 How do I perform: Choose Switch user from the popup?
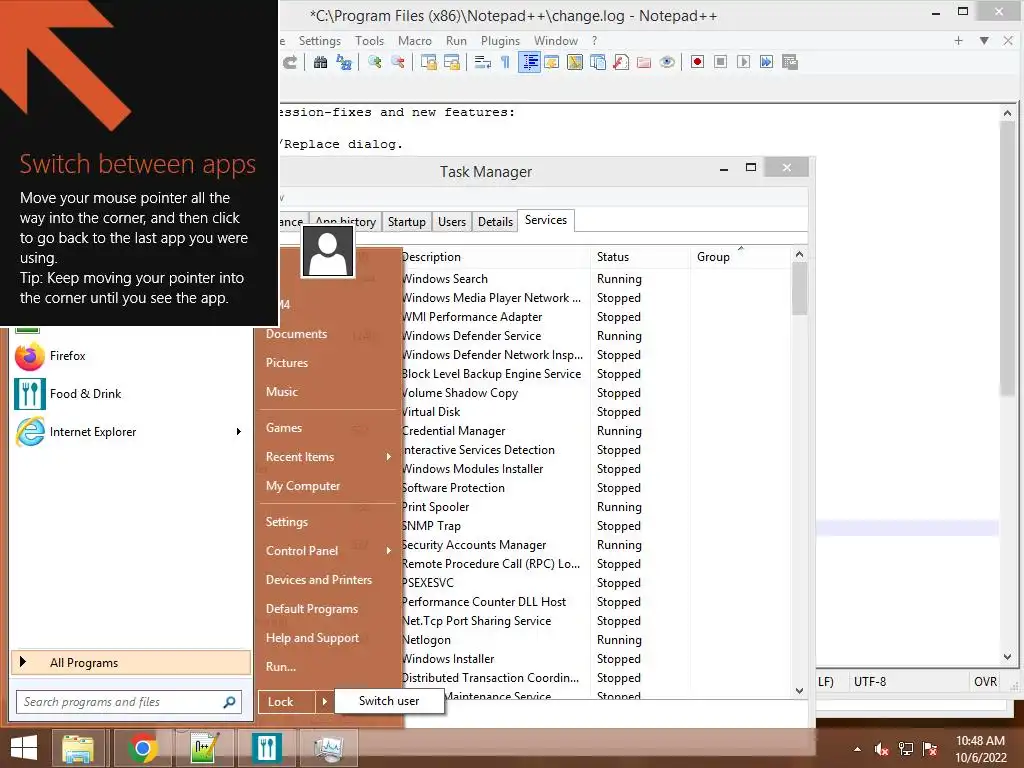(389, 701)
